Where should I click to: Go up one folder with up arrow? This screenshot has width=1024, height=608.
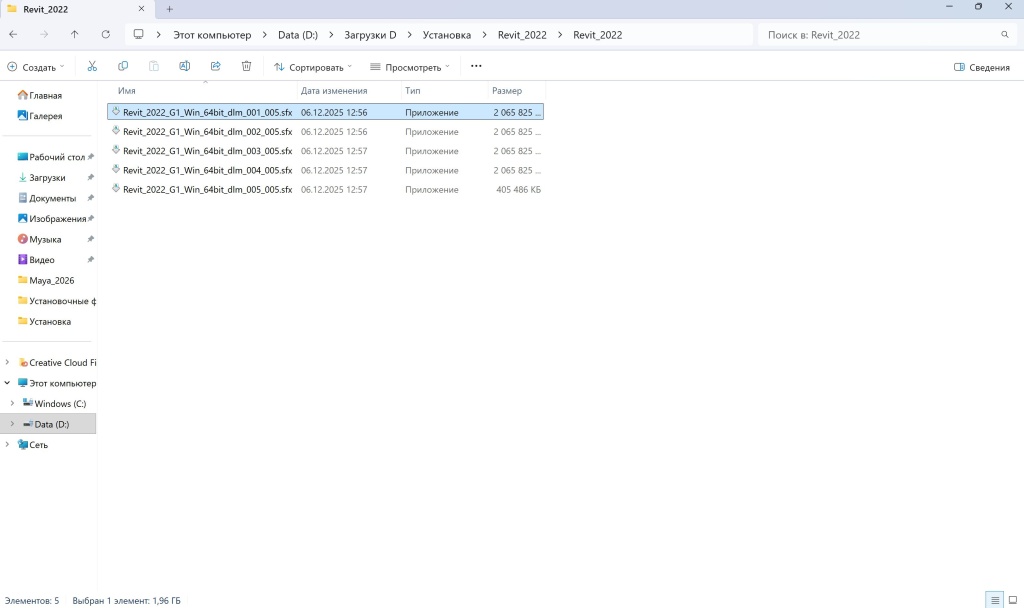(74, 35)
